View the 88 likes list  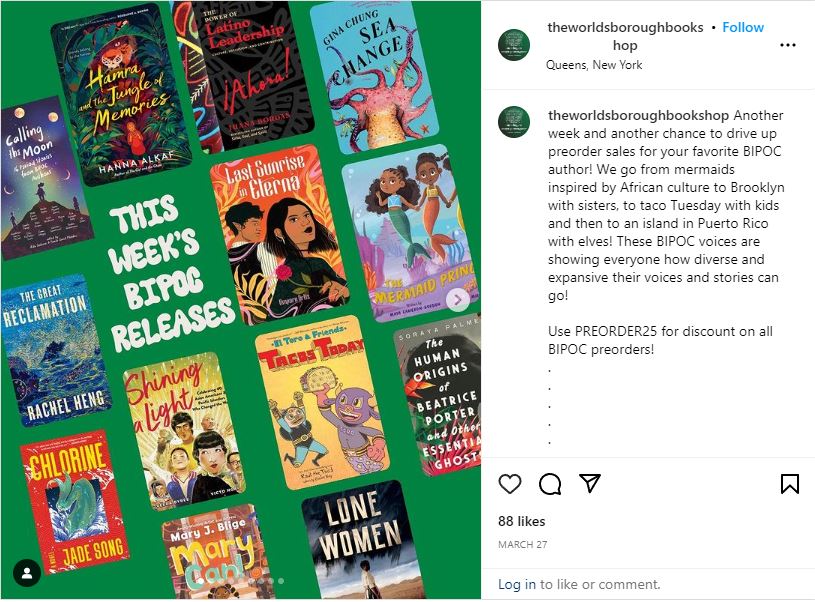pyautogui.click(x=521, y=521)
